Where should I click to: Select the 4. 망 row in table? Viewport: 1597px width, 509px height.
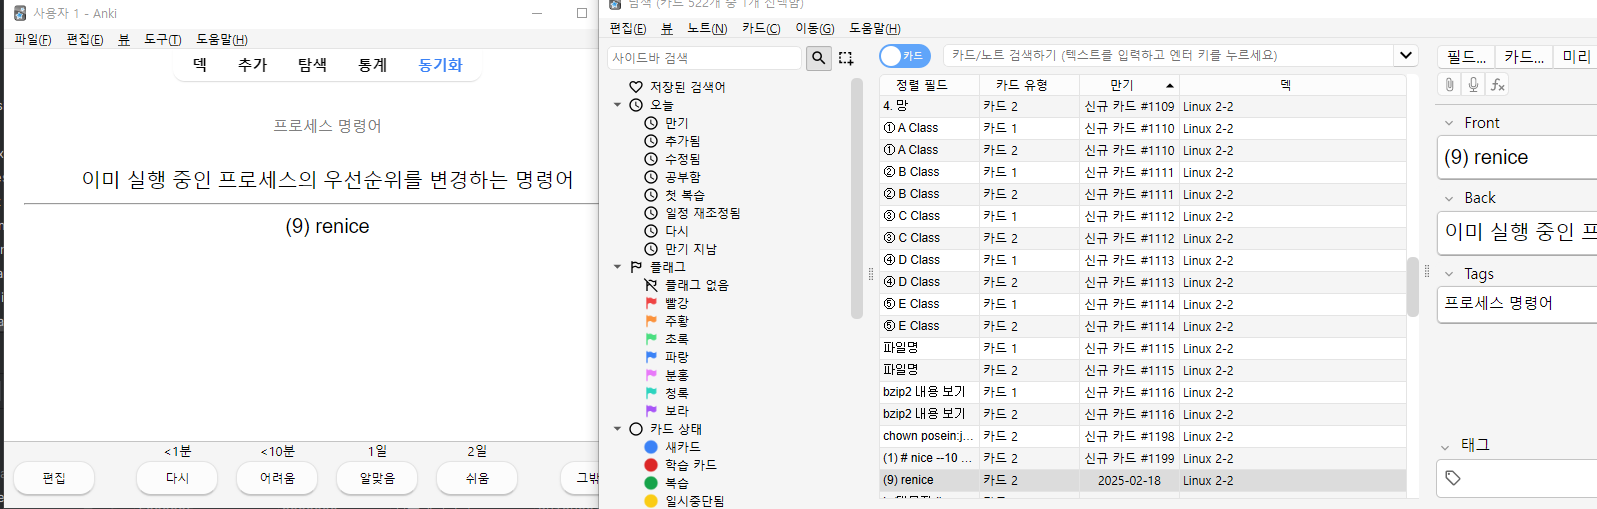[1143, 106]
